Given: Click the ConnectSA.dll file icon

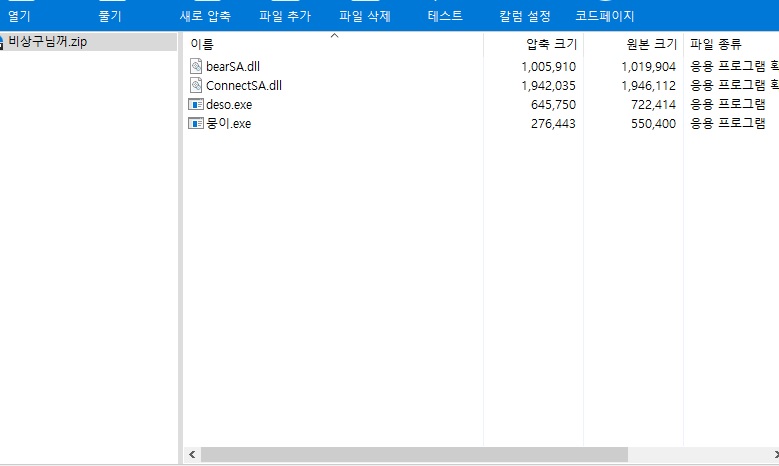Looking at the screenshot, I should tap(196, 85).
